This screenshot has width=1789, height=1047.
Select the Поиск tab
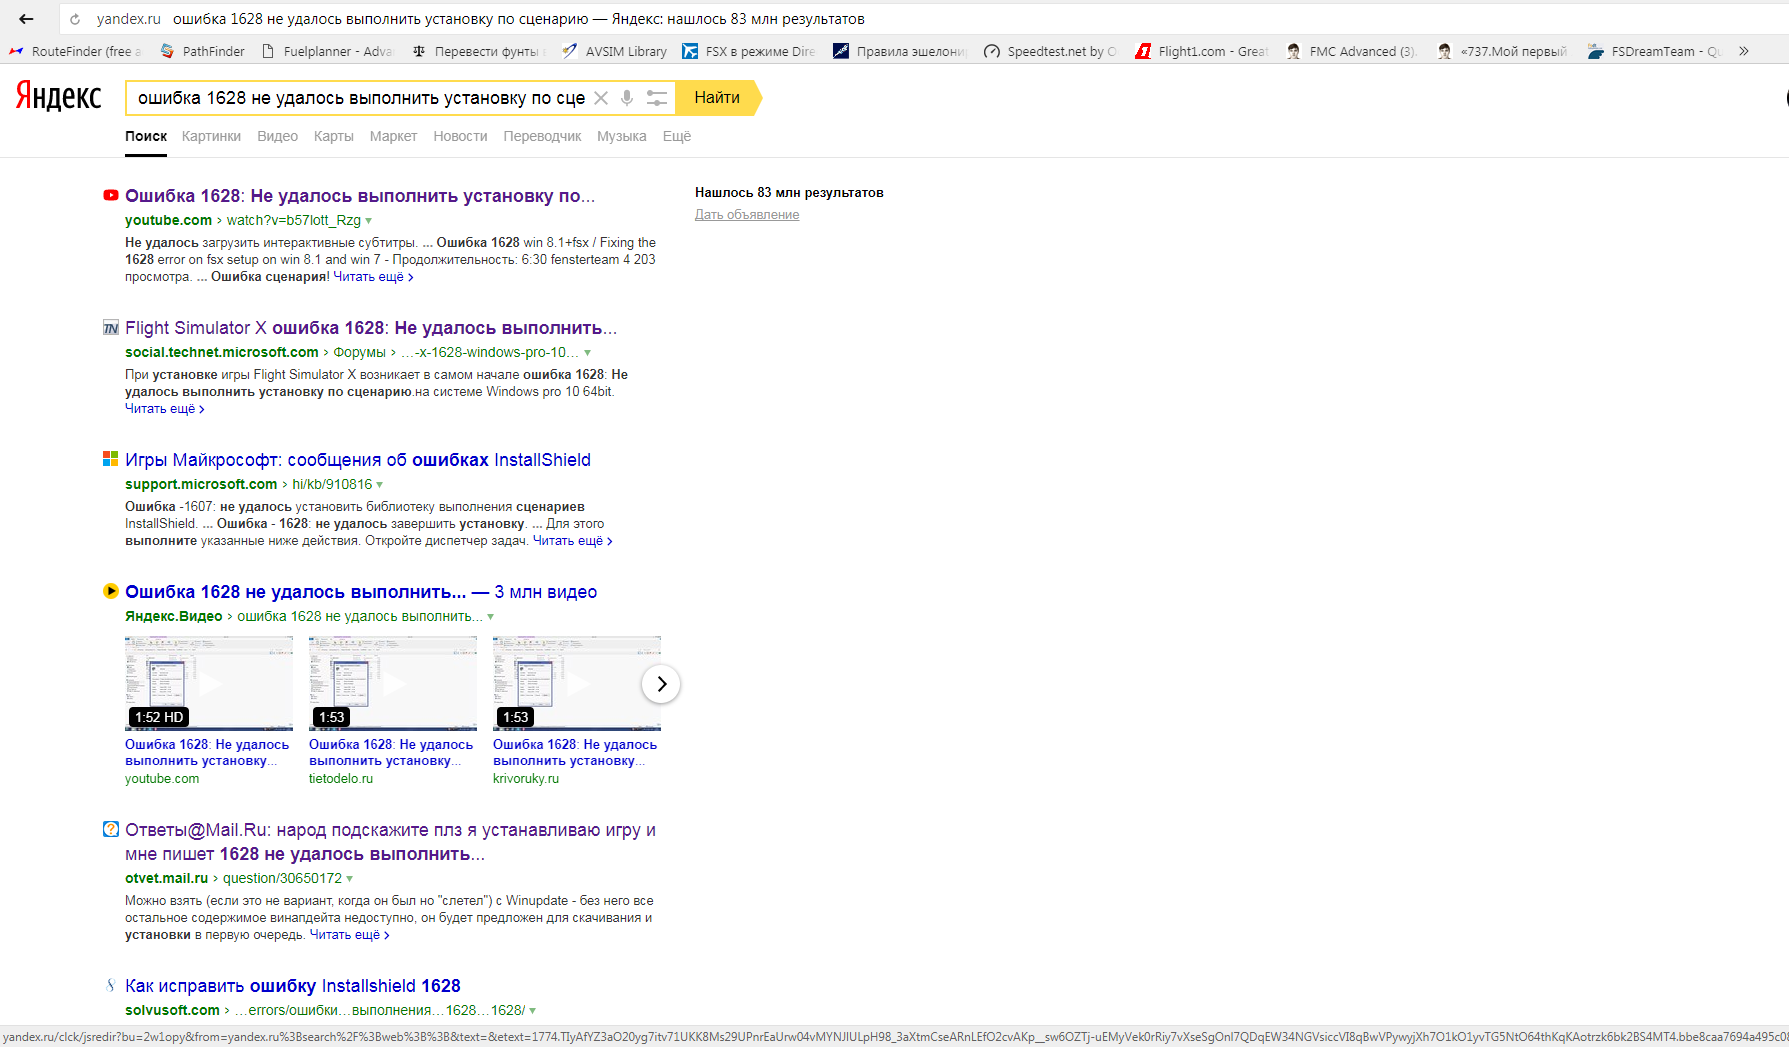146,136
